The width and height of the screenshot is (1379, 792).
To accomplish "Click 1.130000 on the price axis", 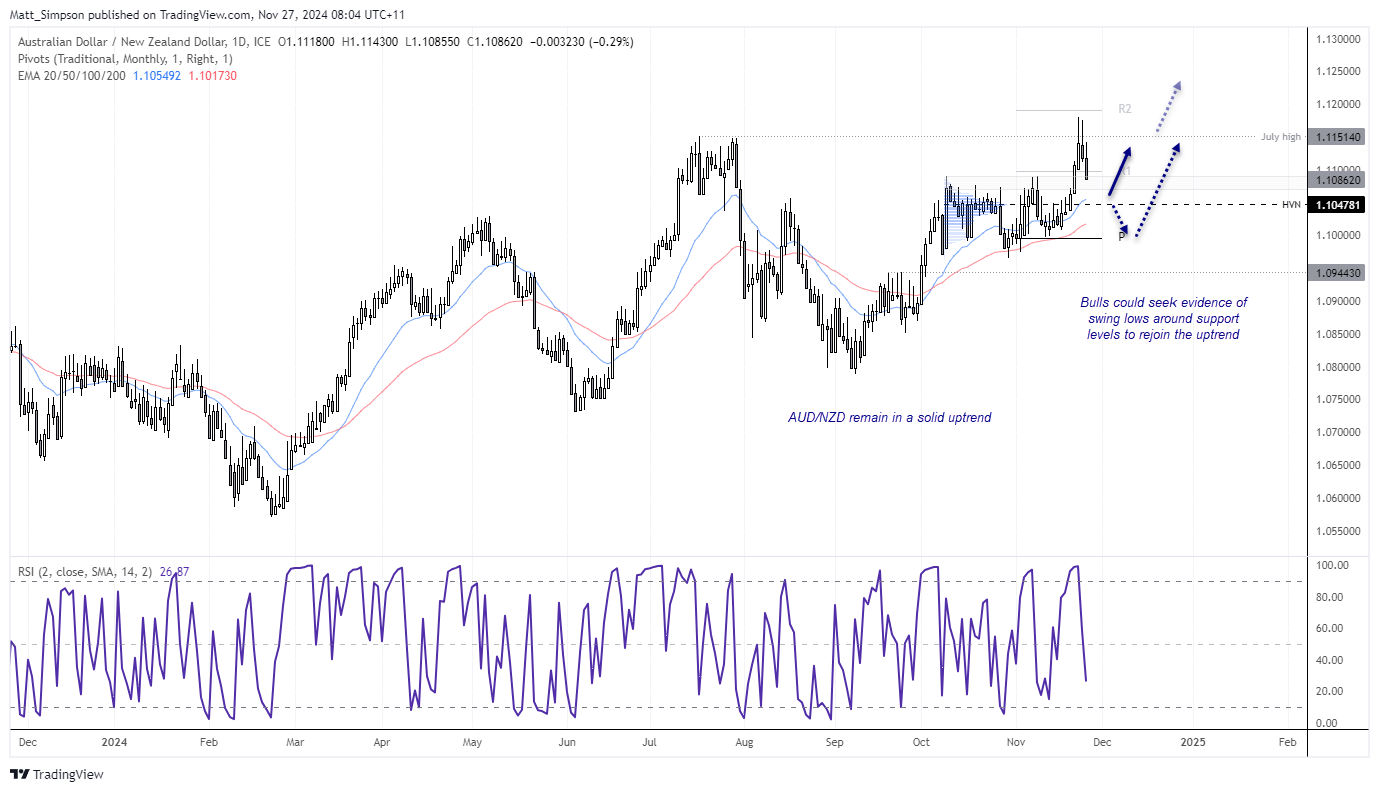I will coord(1340,39).
